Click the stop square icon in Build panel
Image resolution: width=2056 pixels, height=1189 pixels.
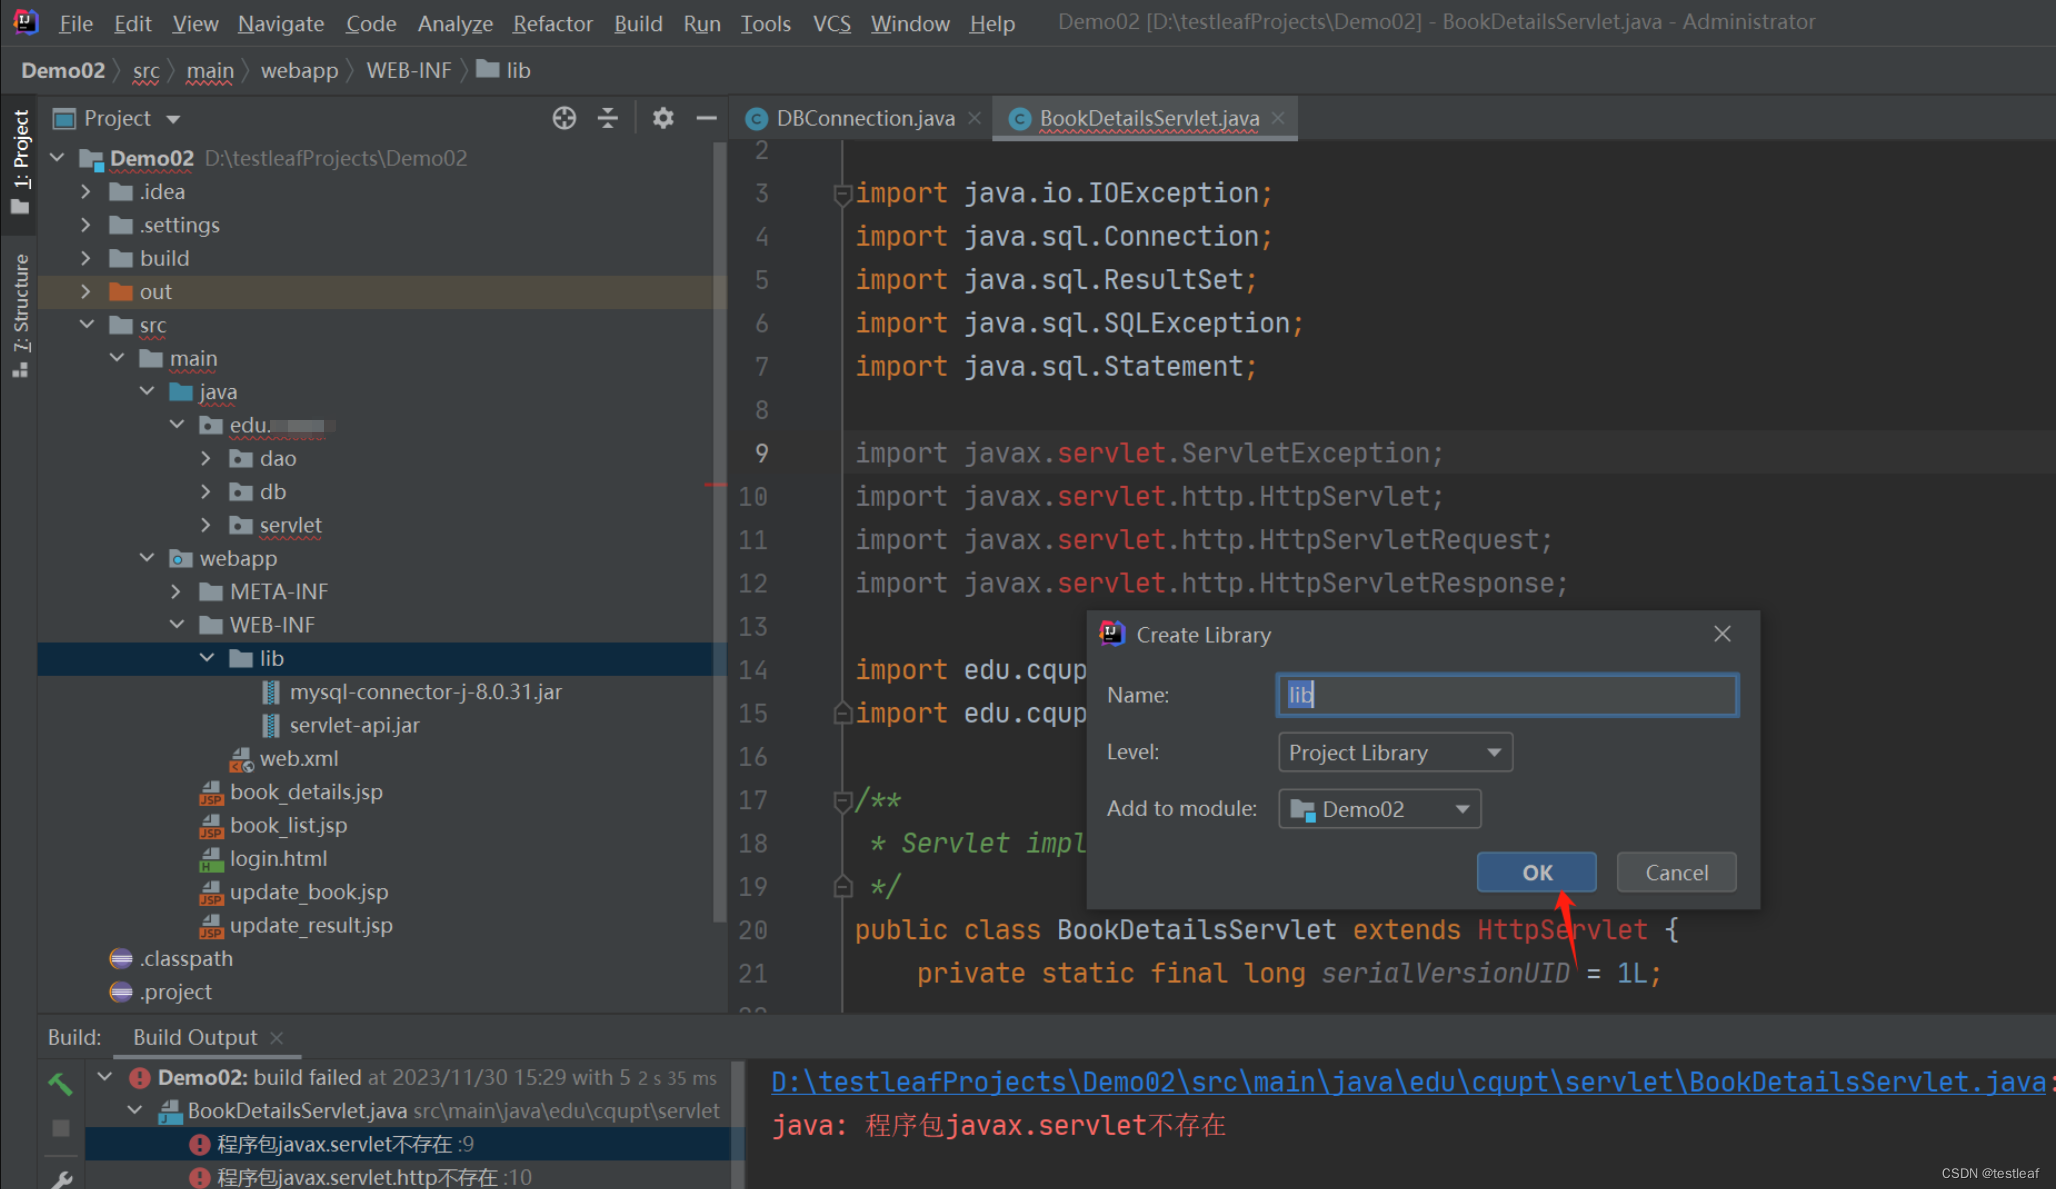[60, 1128]
